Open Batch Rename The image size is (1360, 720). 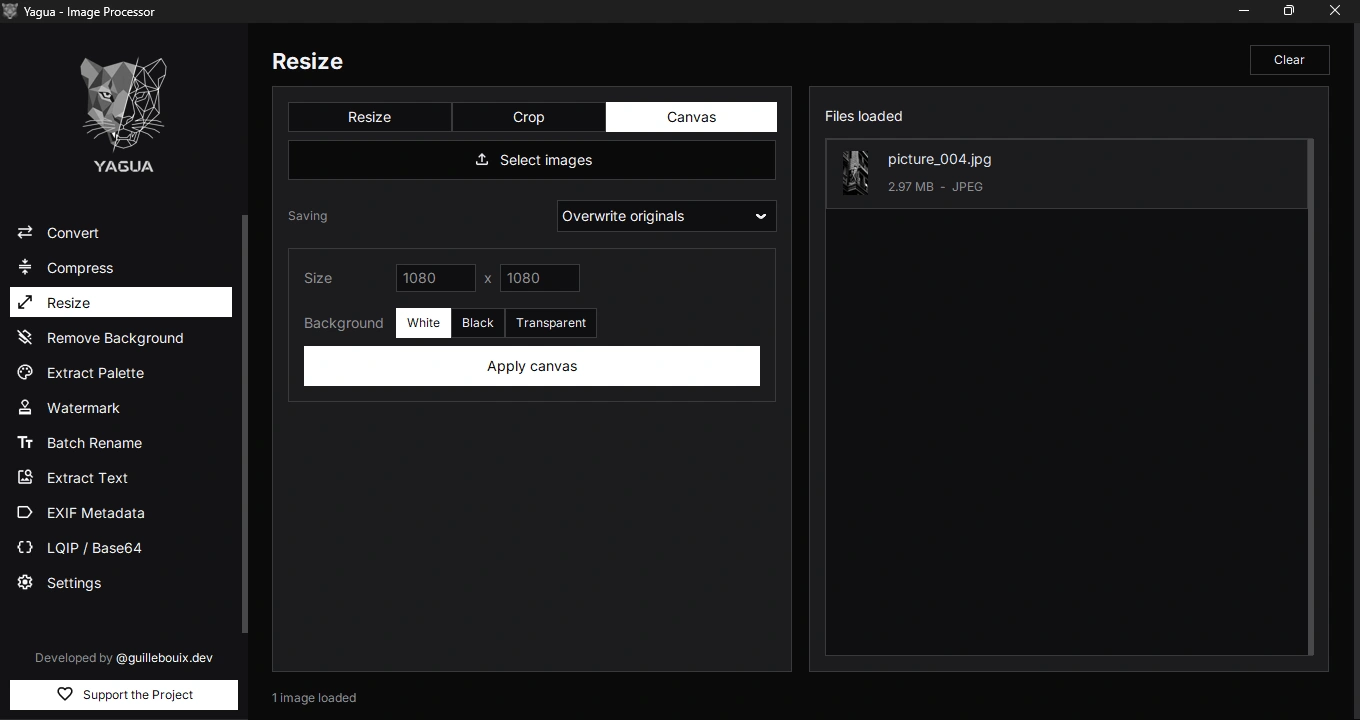pos(121,442)
